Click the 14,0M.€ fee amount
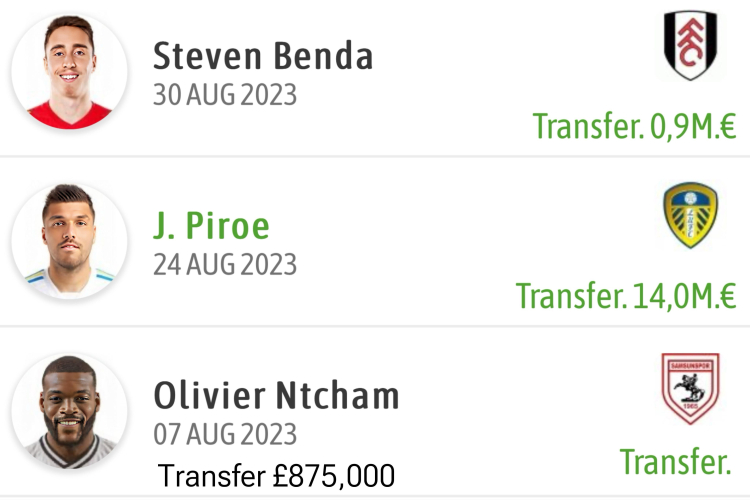 pos(683,297)
